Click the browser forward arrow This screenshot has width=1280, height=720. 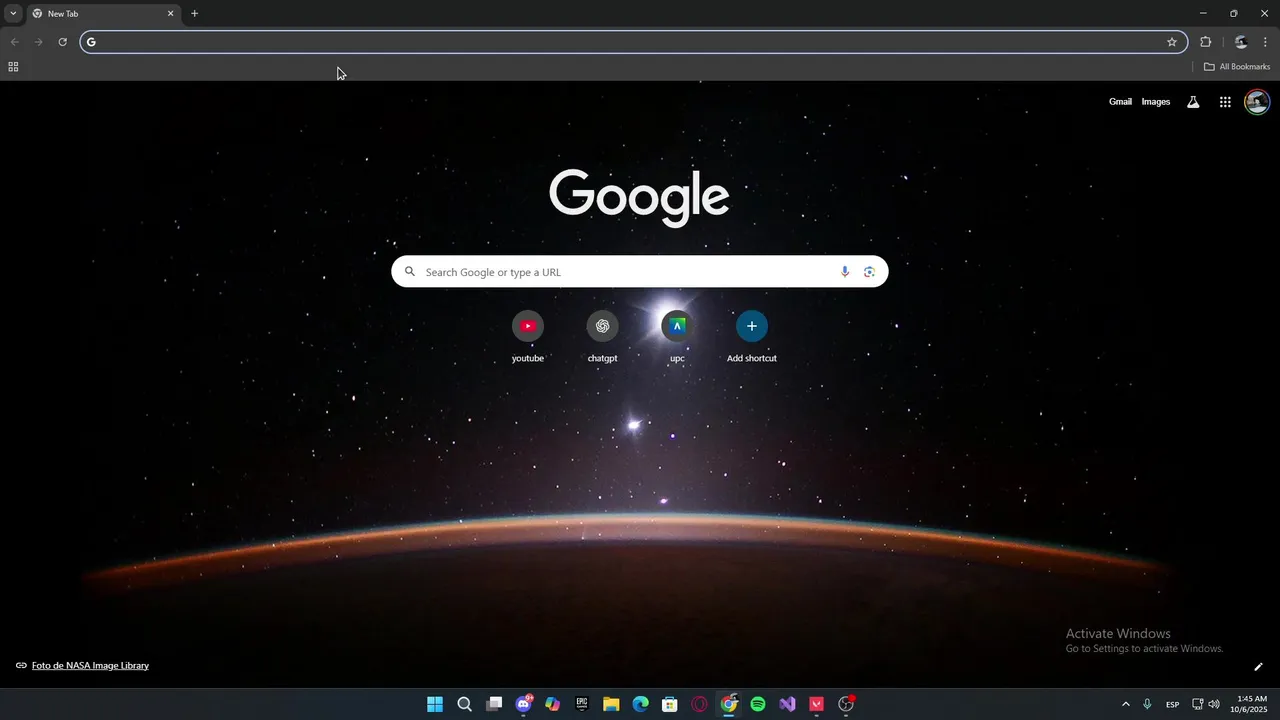[x=38, y=42]
